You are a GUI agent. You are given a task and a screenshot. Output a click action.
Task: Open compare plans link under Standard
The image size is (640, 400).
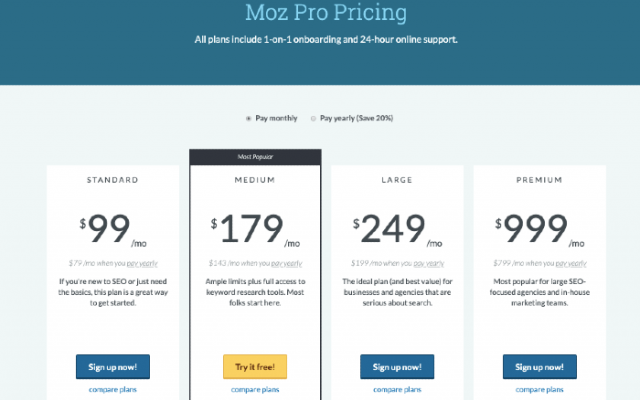[x=113, y=389]
